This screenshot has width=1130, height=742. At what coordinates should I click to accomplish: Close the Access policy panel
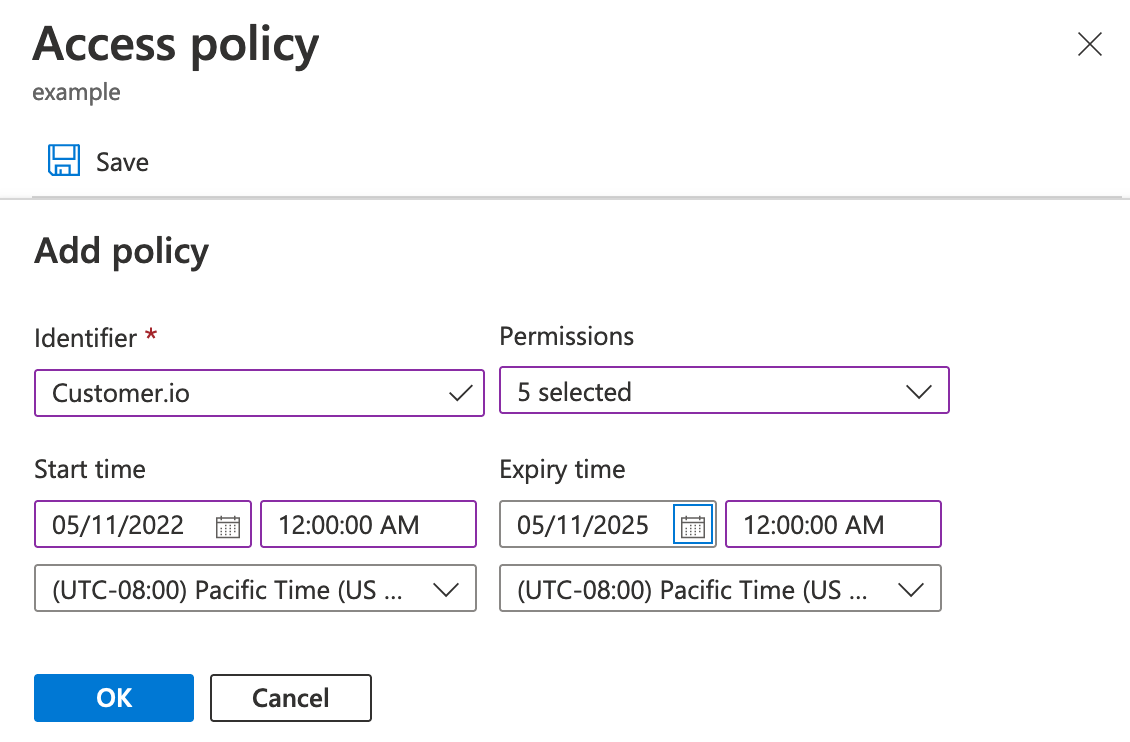pos(1090,44)
